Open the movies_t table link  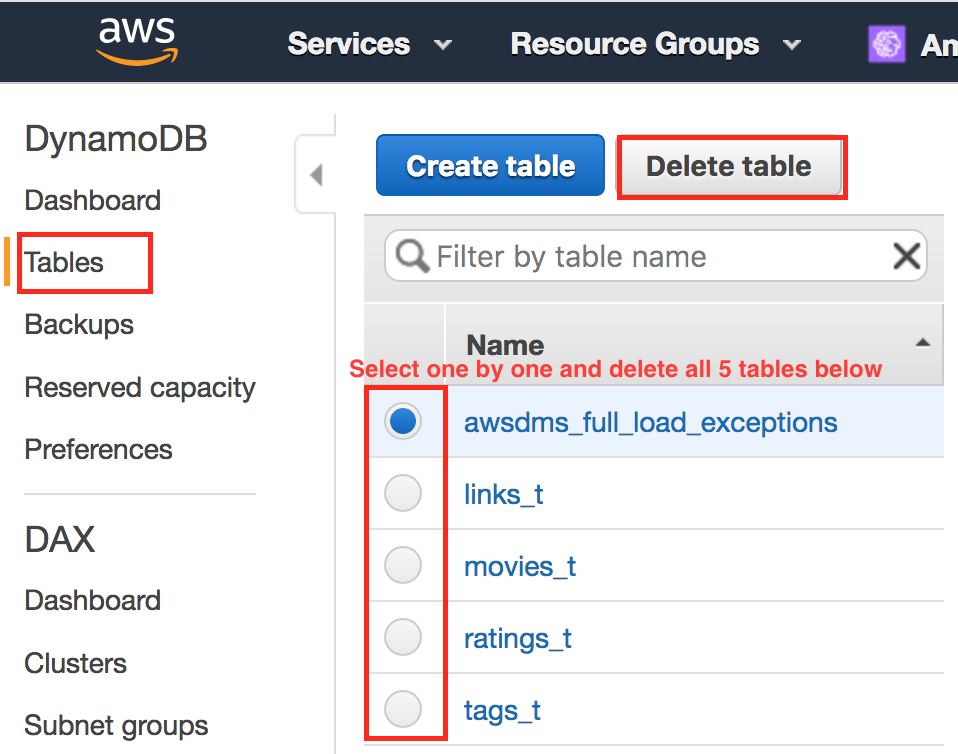pos(519,565)
